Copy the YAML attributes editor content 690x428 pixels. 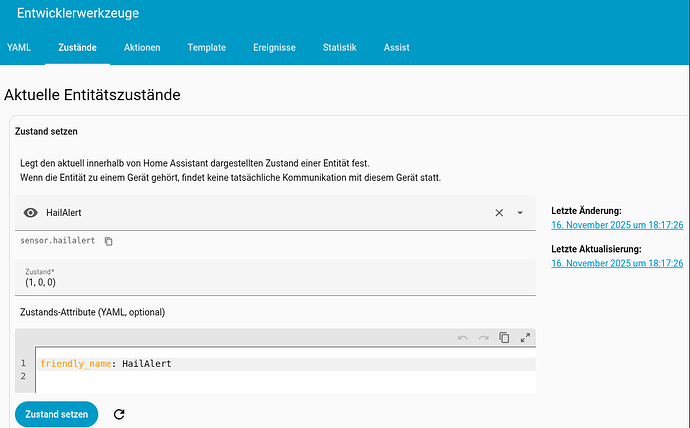pyautogui.click(x=504, y=337)
